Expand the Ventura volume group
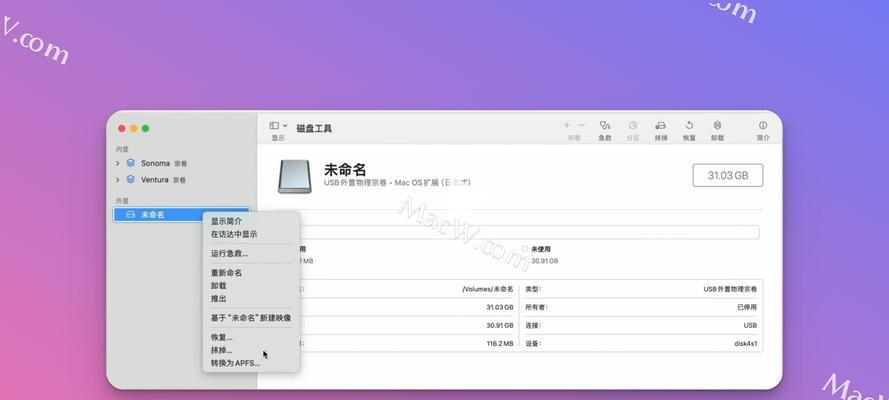Screen dimensions: 889x400 (117, 180)
